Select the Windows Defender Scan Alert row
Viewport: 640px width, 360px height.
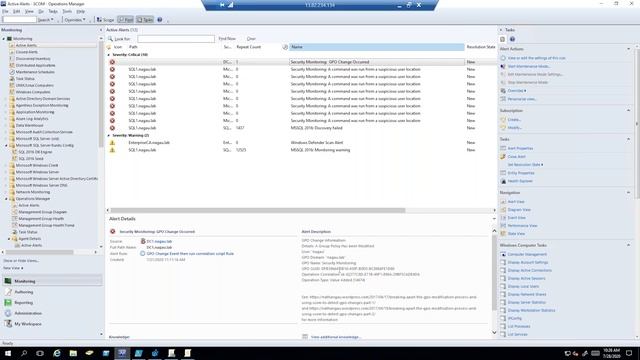[x=301, y=142]
